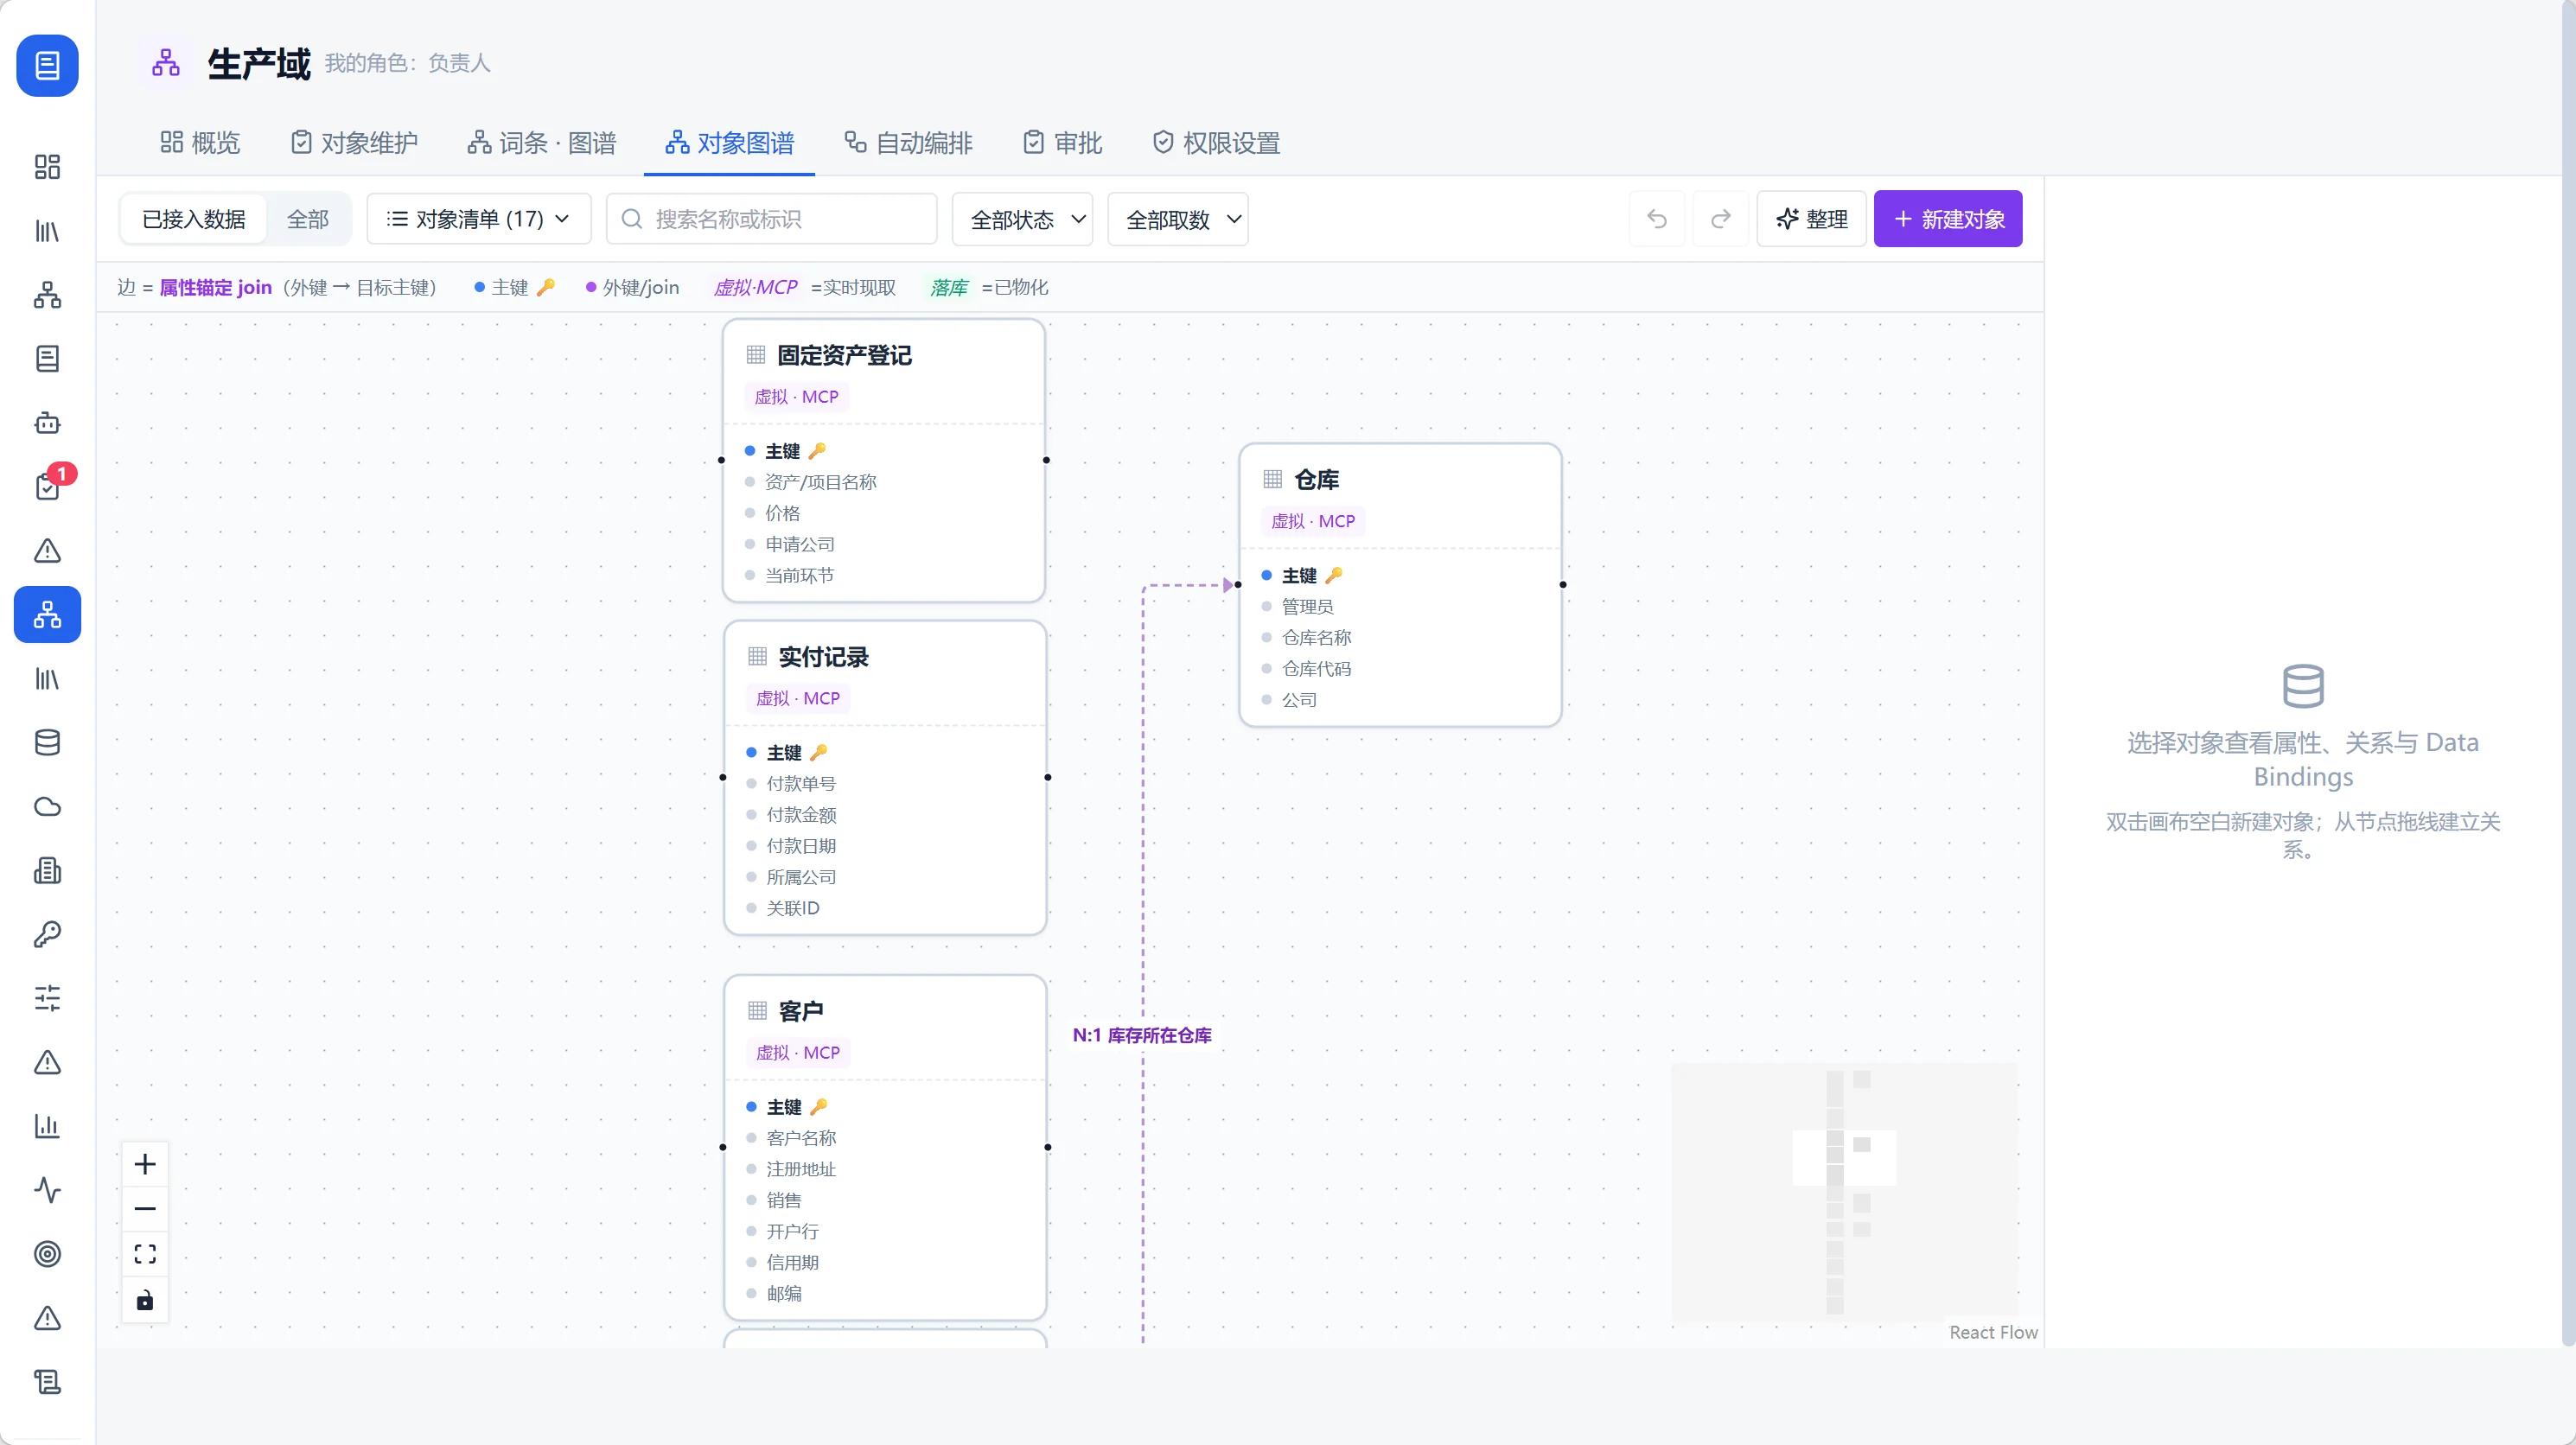Image resolution: width=2576 pixels, height=1445 pixels.
Task: Expand the 对象清单 (17) dropdown
Action: point(479,219)
